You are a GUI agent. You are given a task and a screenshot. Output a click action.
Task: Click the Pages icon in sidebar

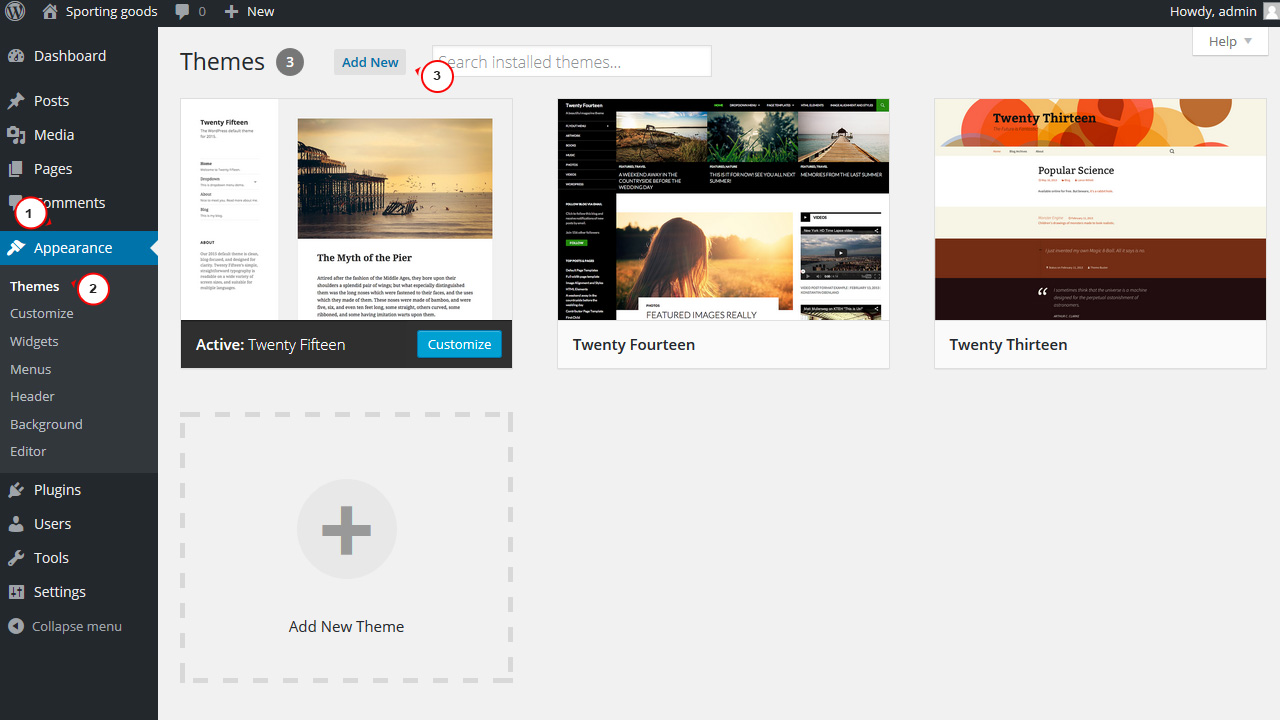(16, 169)
